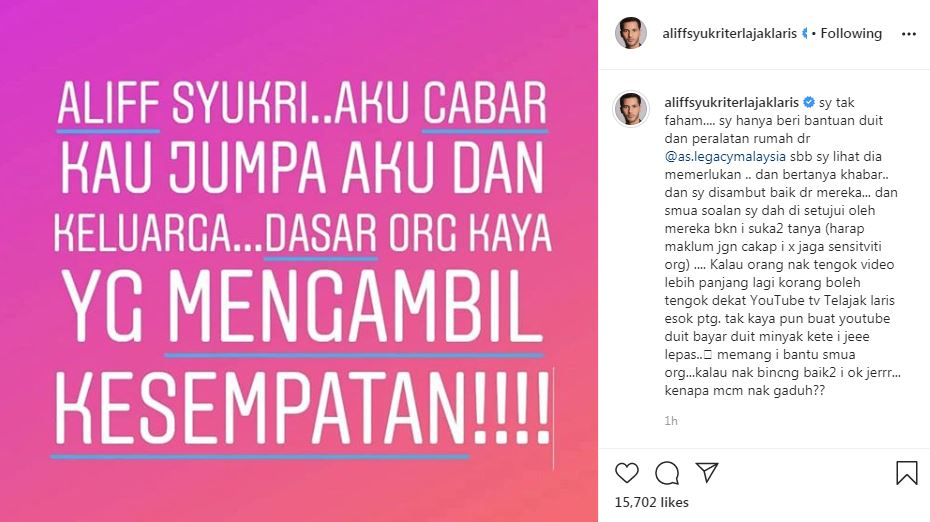Click the pink post image
The height and width of the screenshot is (522, 930).
coord(299,261)
